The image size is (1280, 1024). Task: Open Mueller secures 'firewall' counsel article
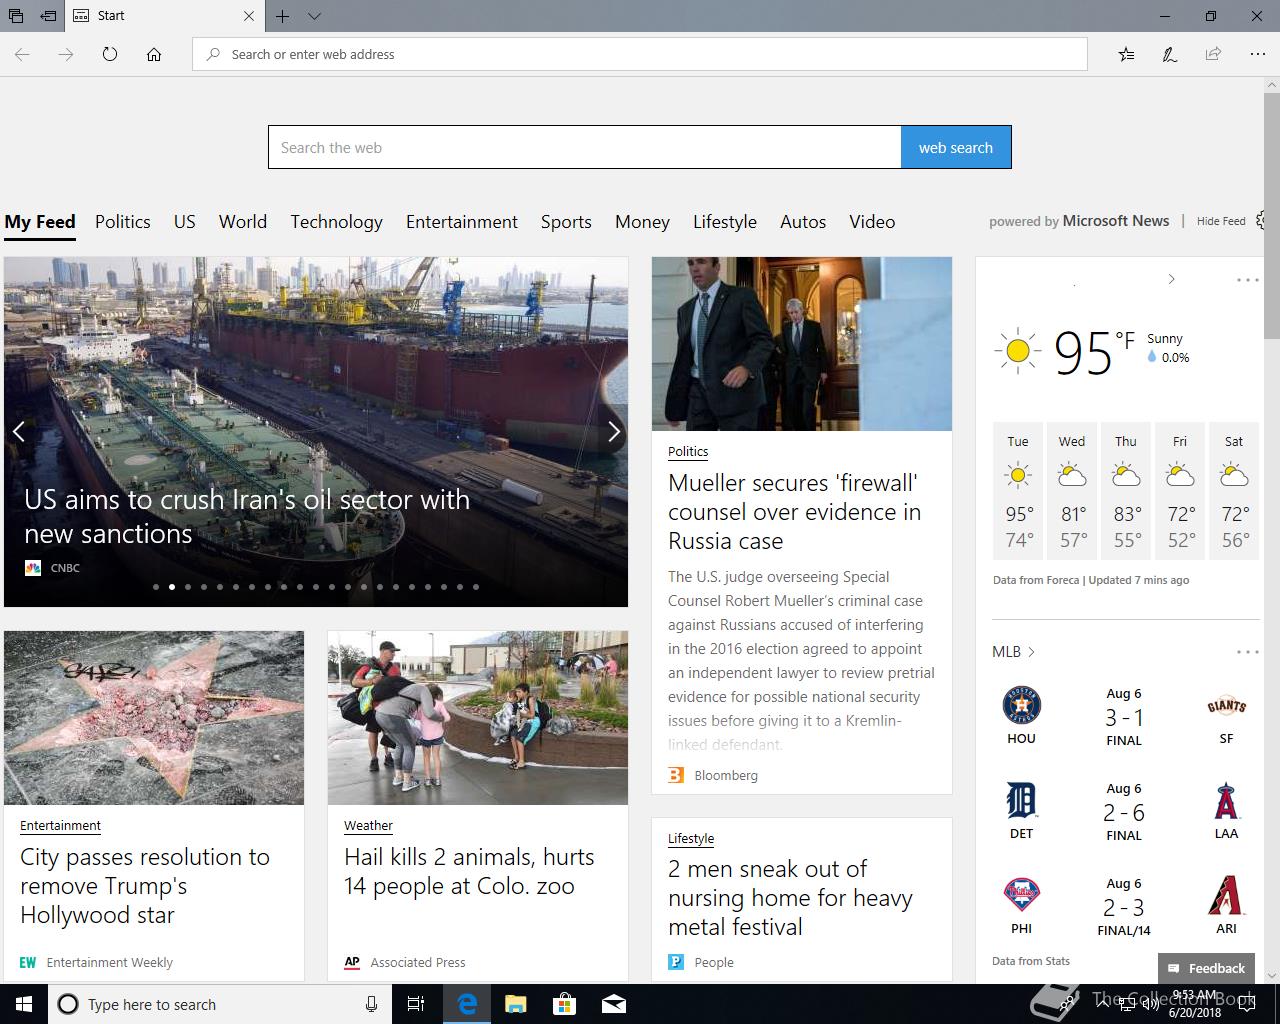tap(794, 512)
